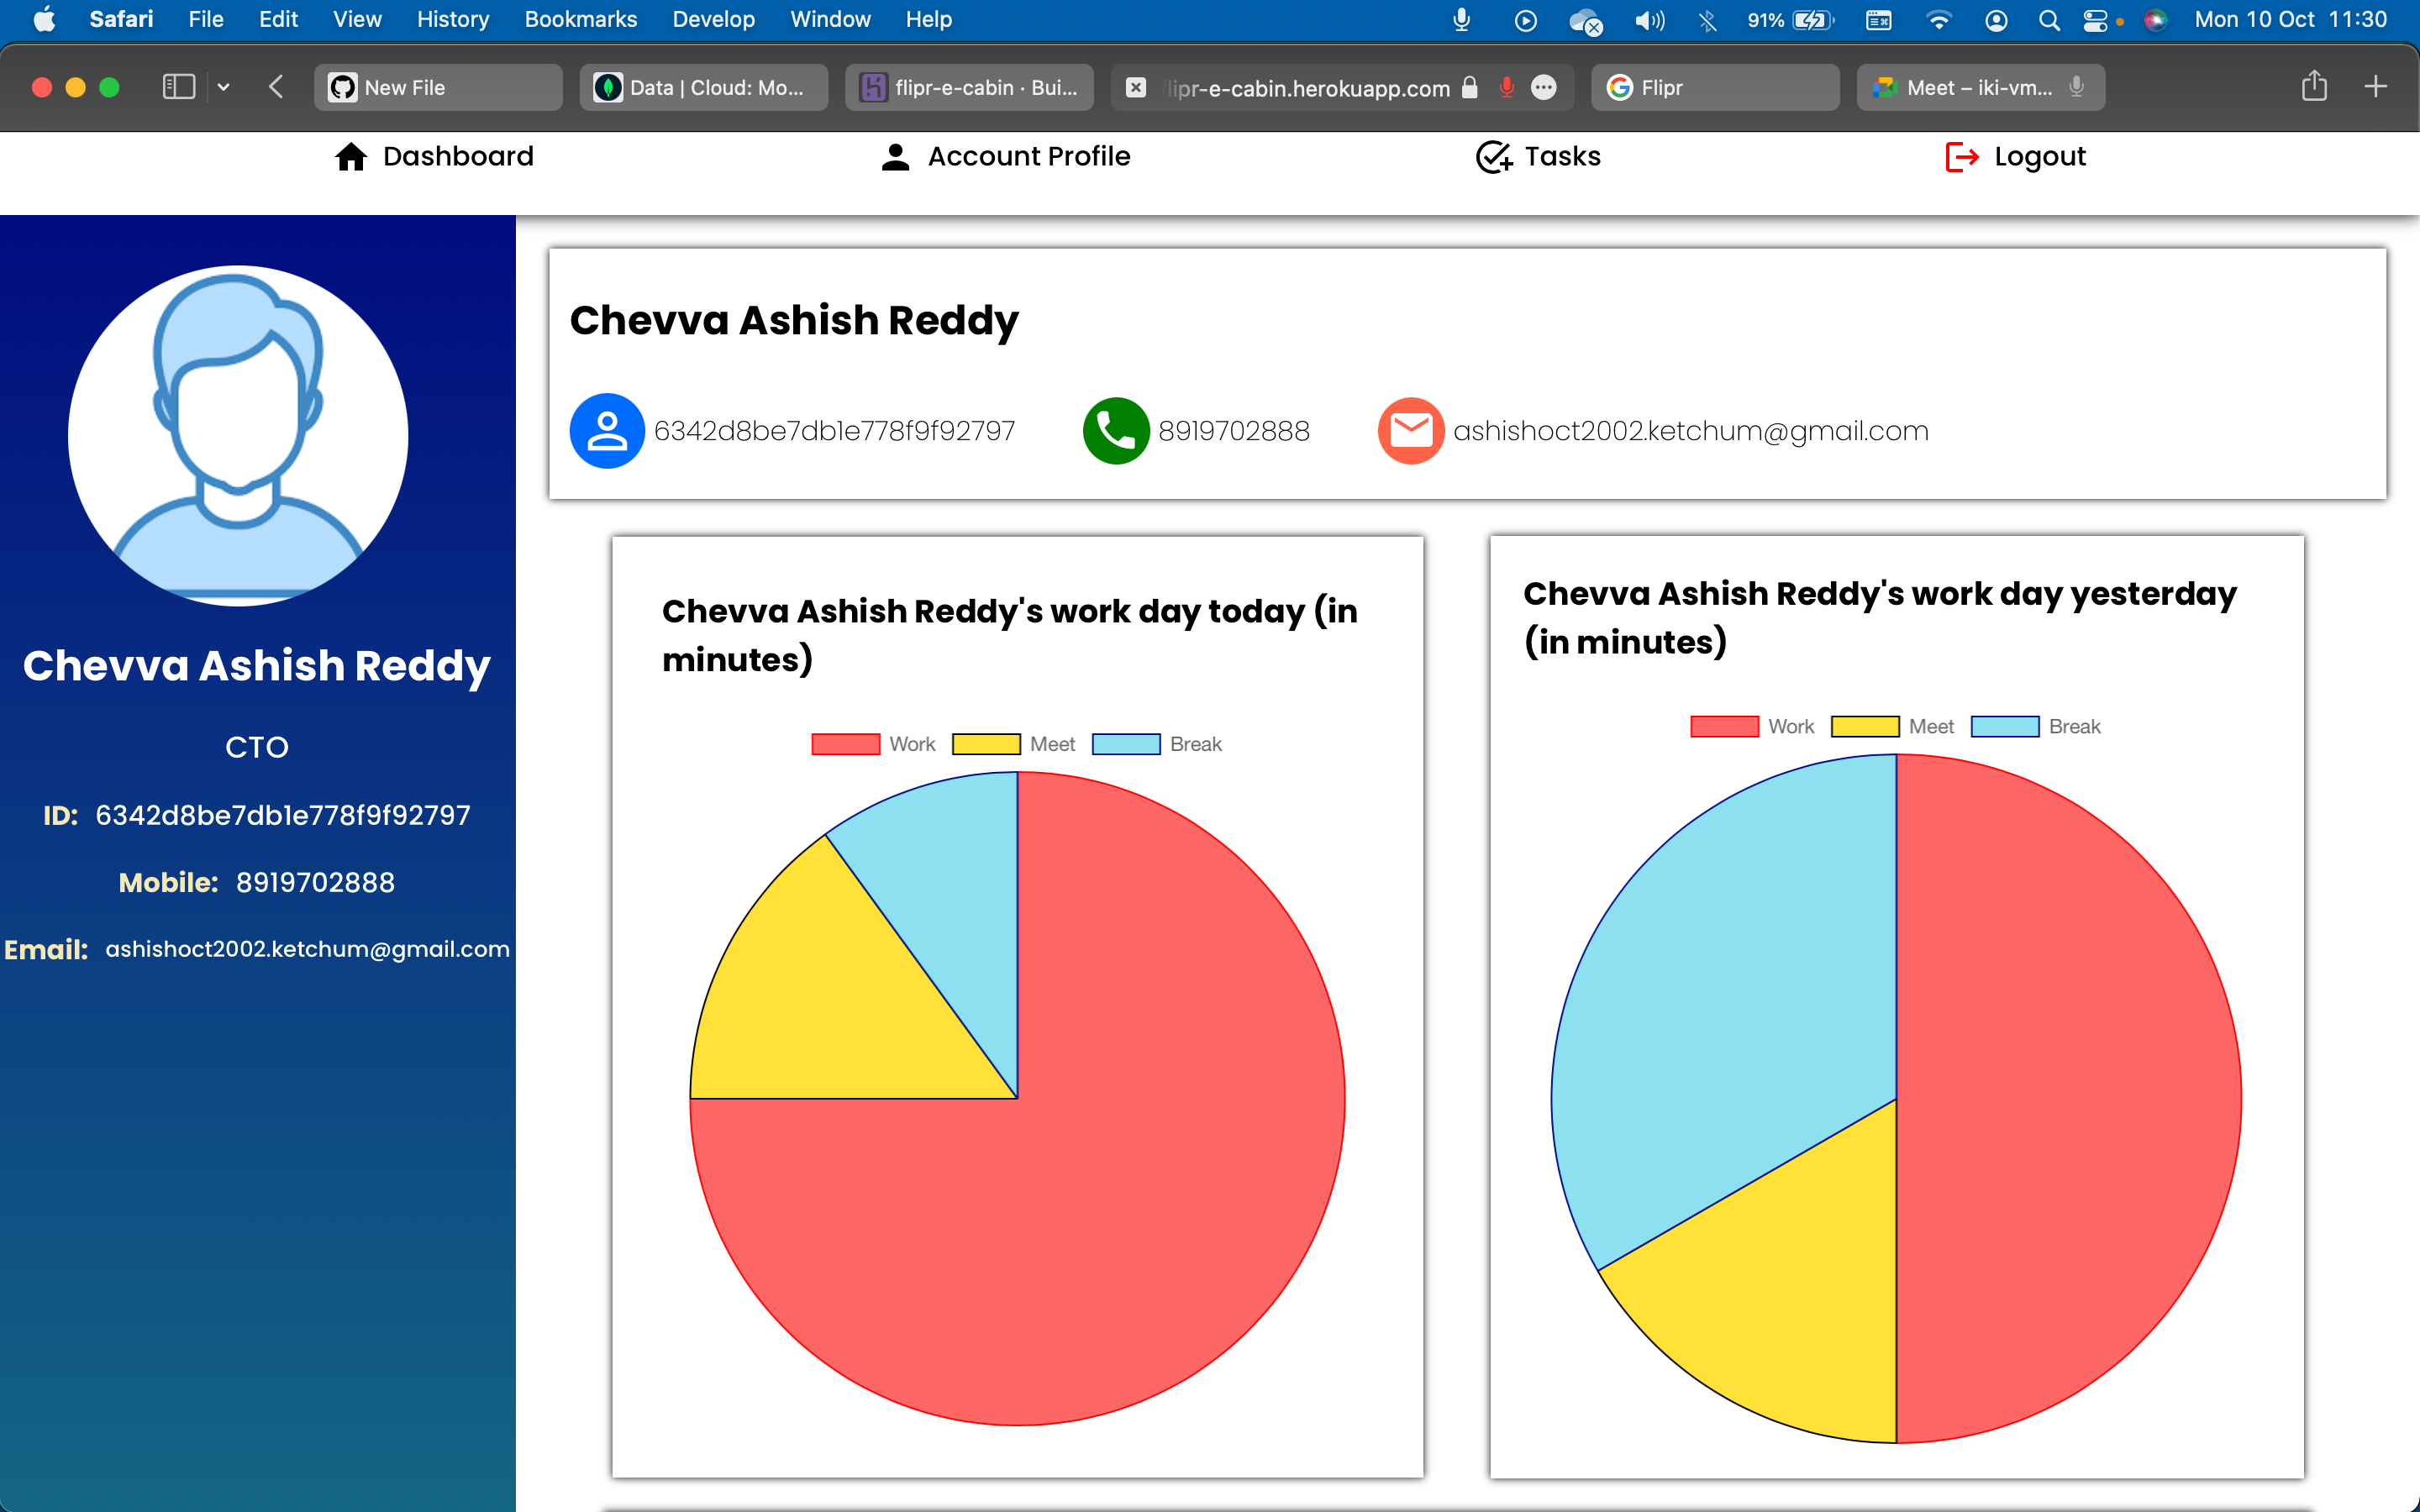Click the orange email envelope icon
This screenshot has height=1512, width=2420.
click(1410, 431)
